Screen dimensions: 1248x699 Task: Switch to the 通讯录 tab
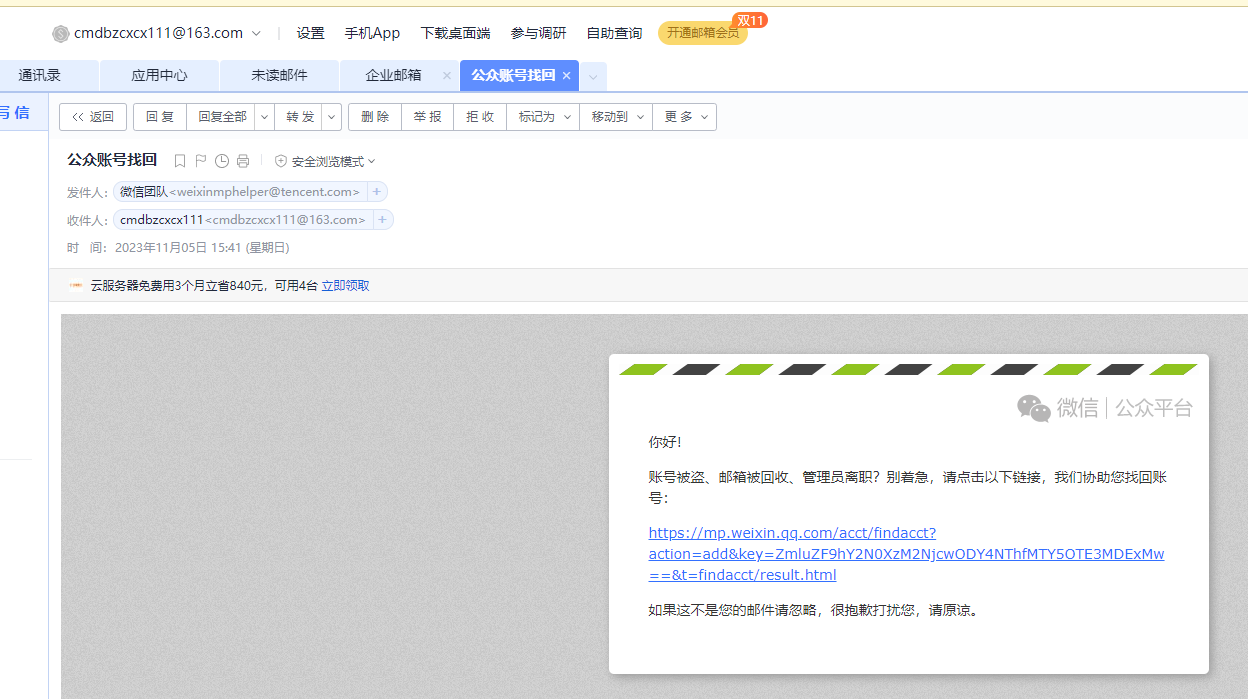tap(40, 75)
